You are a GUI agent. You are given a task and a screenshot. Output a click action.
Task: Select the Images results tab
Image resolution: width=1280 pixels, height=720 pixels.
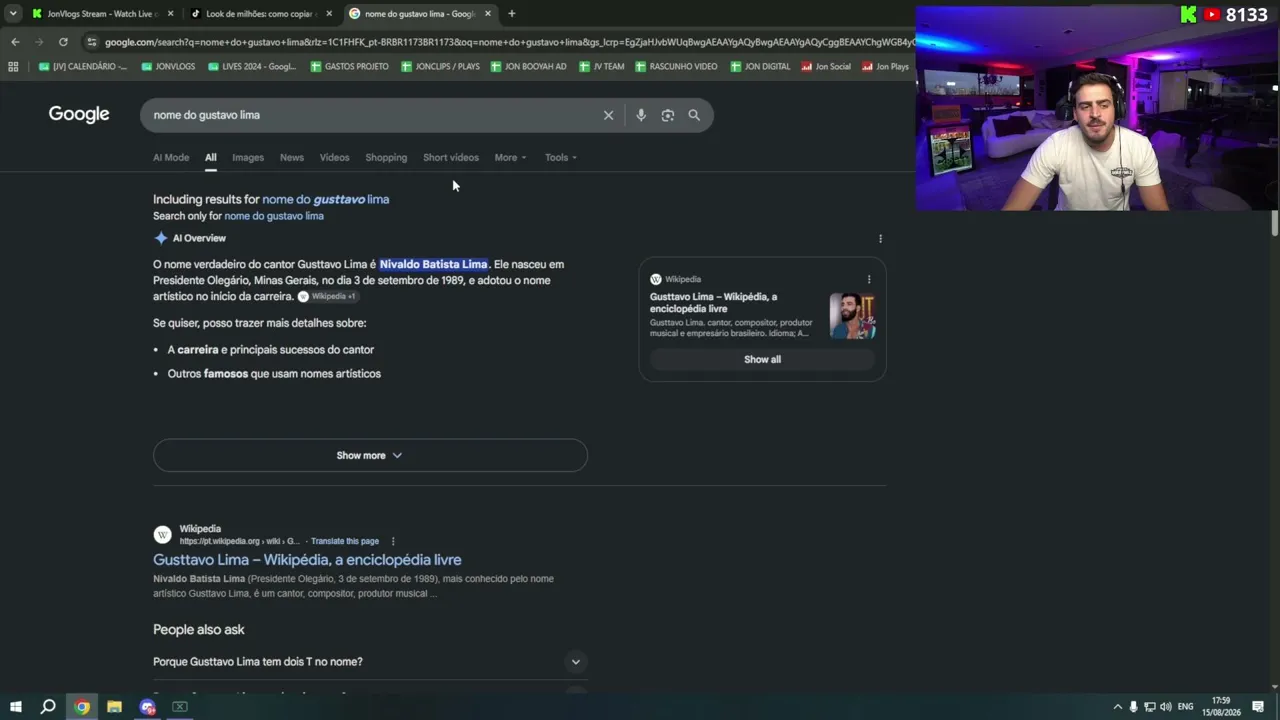(248, 157)
